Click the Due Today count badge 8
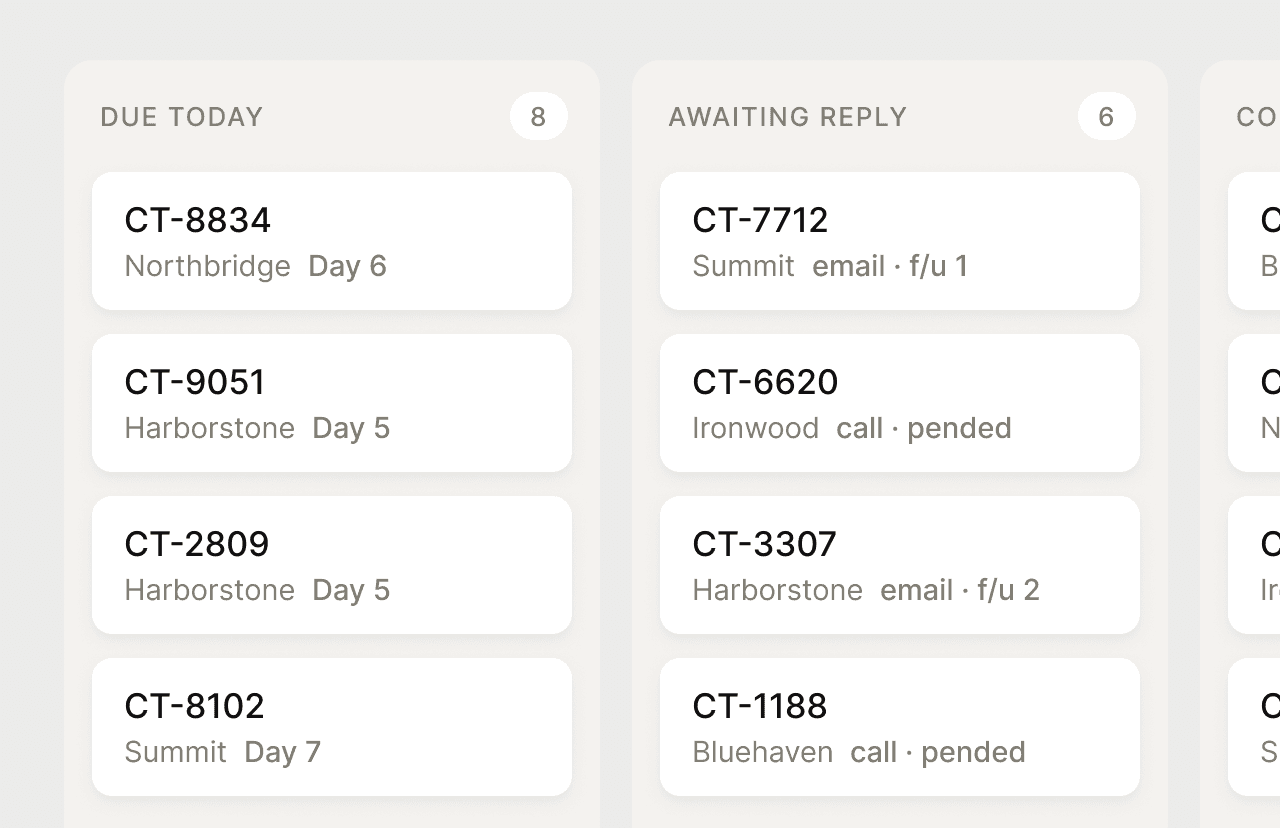The width and height of the screenshot is (1280, 828). point(539,116)
